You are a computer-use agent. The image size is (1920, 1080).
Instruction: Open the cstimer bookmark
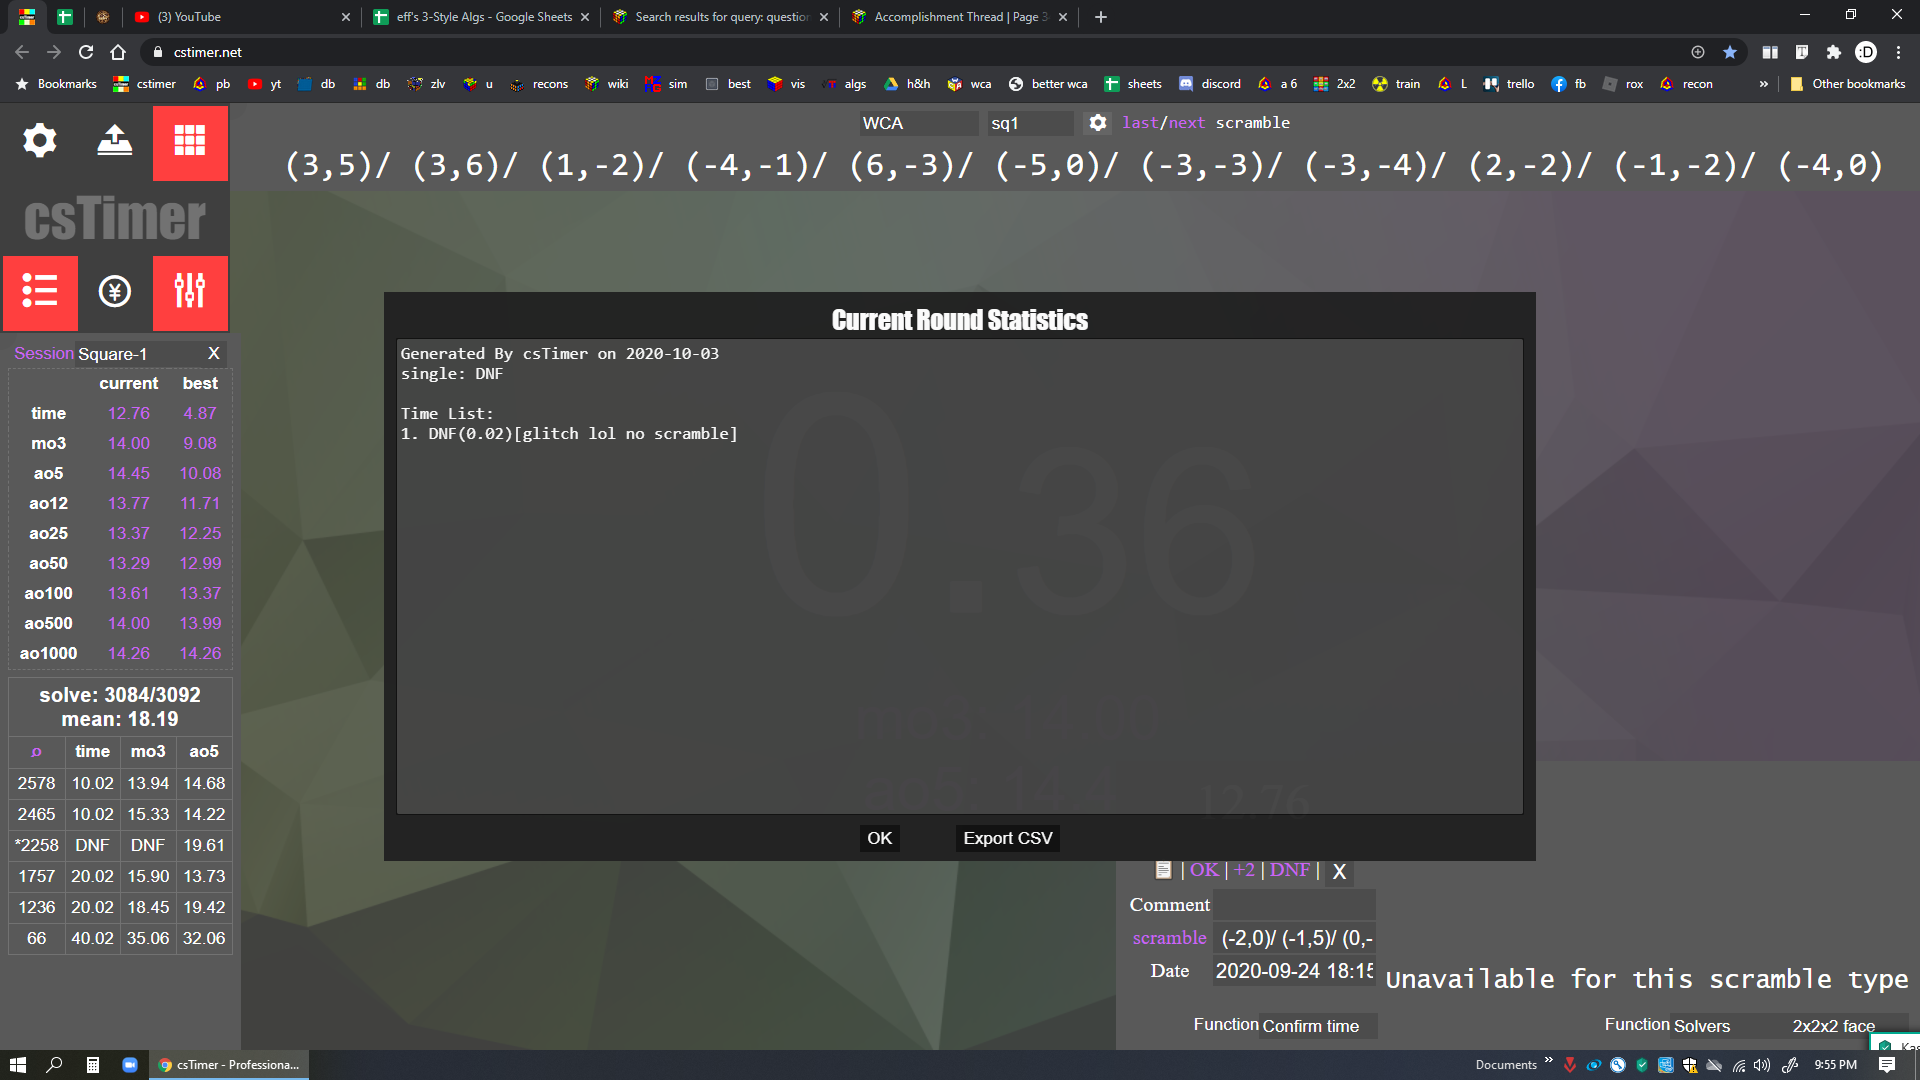[x=145, y=84]
